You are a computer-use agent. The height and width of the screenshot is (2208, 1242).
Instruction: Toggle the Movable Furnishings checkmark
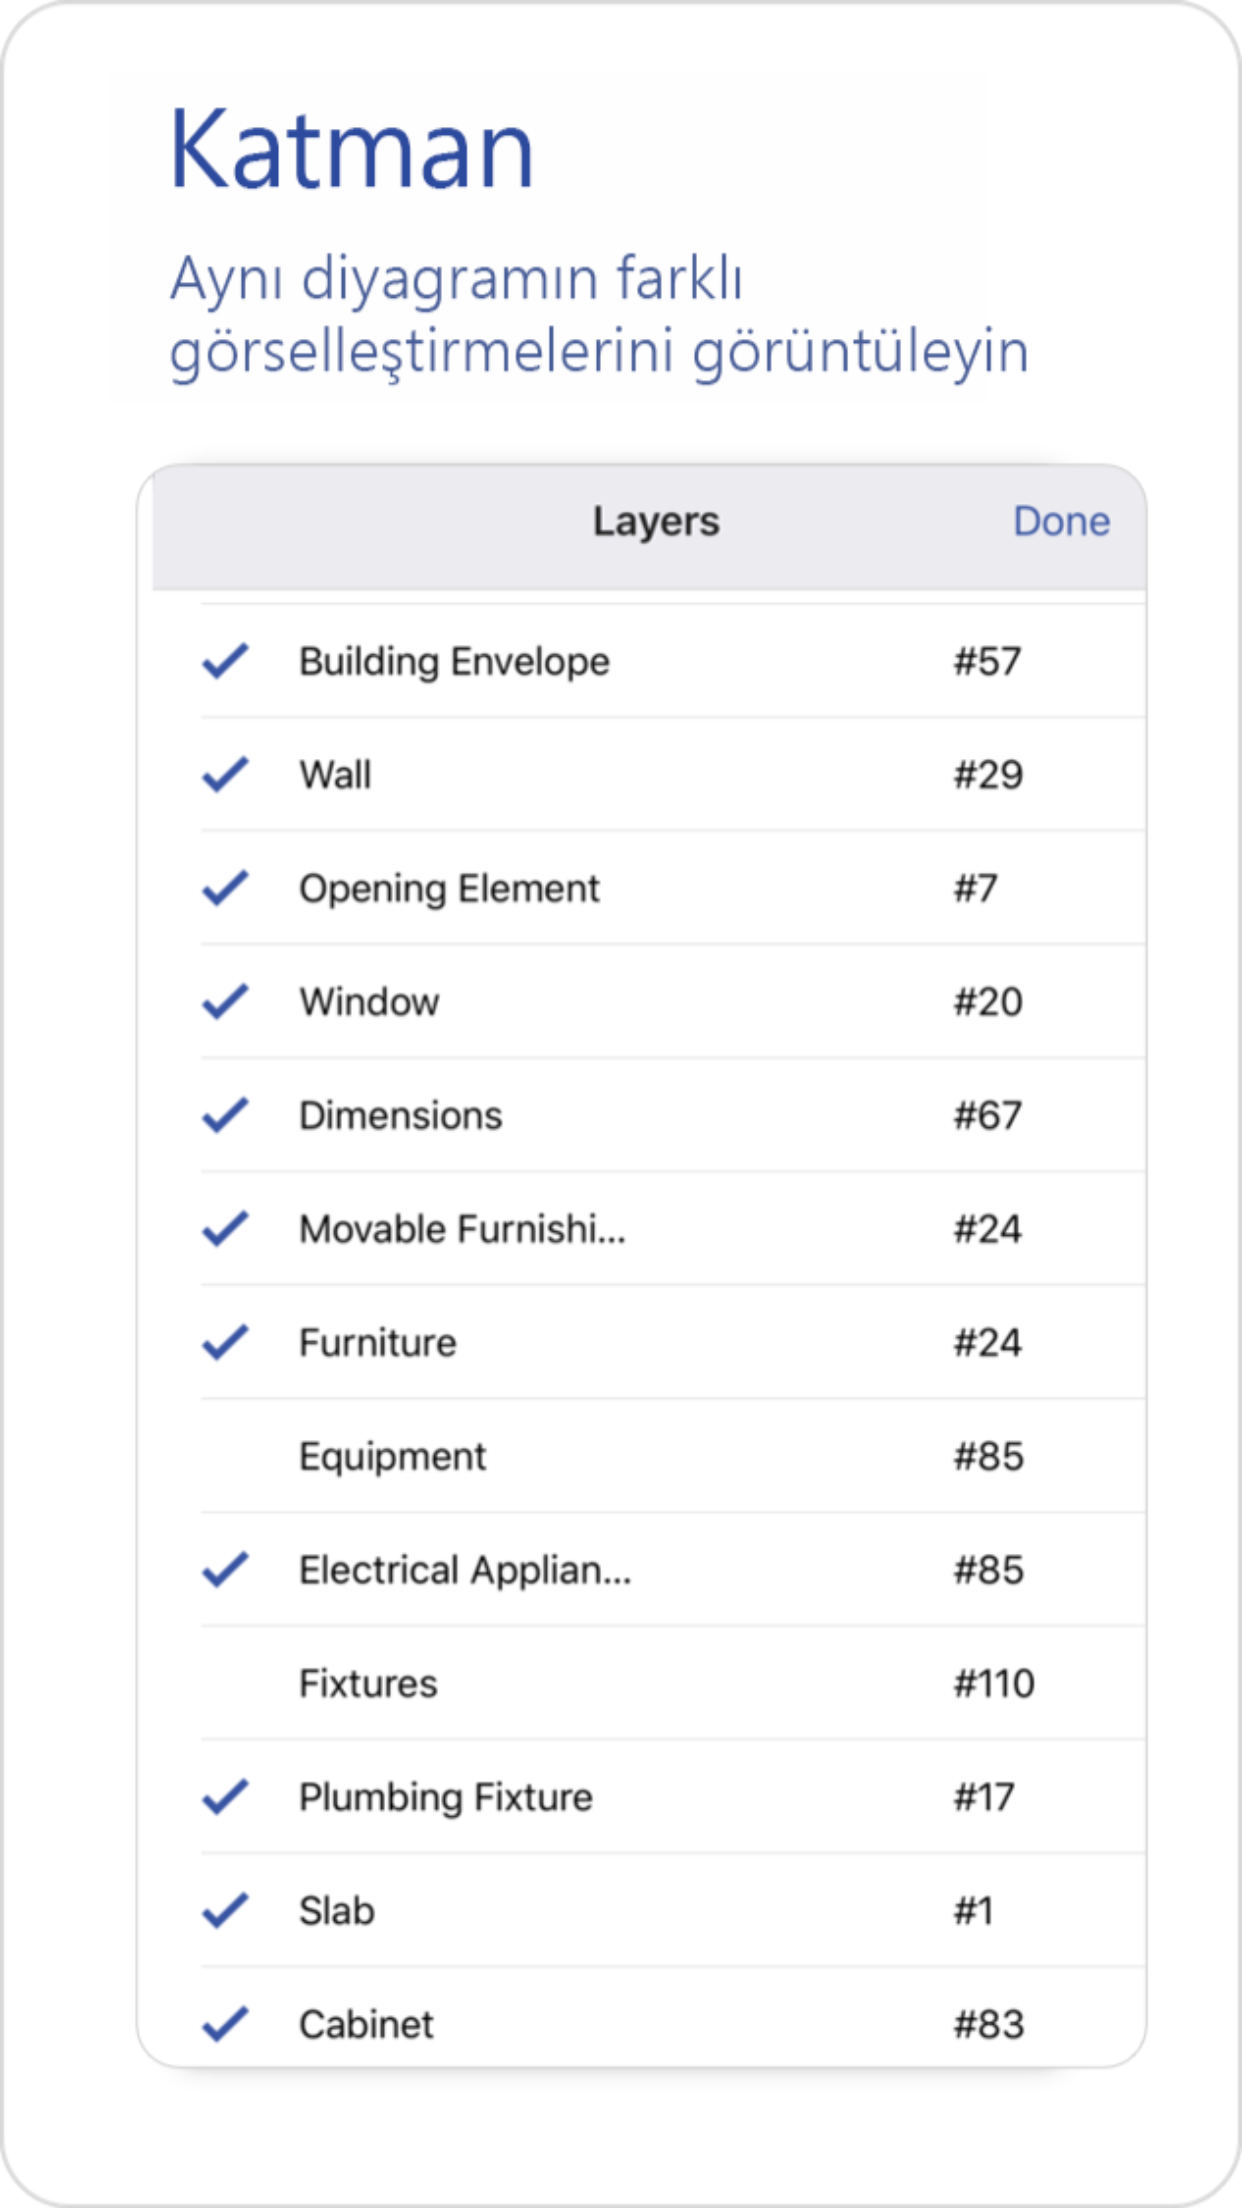[228, 1229]
